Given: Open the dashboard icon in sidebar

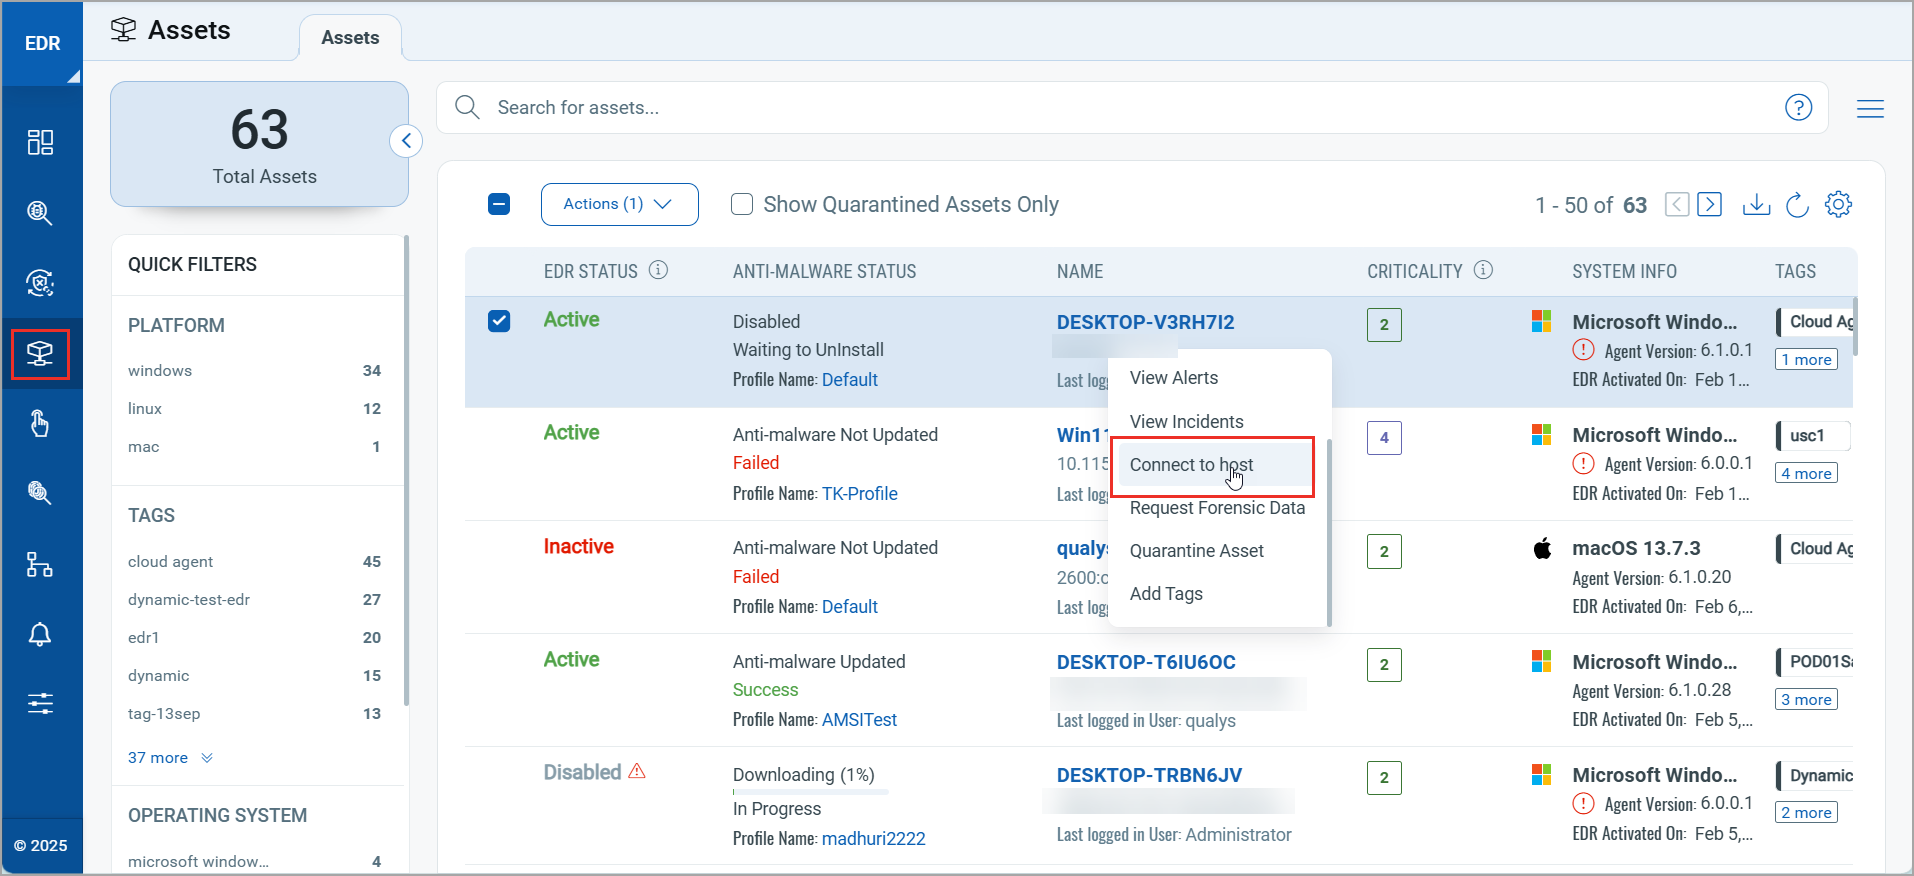Looking at the screenshot, I should click(40, 143).
